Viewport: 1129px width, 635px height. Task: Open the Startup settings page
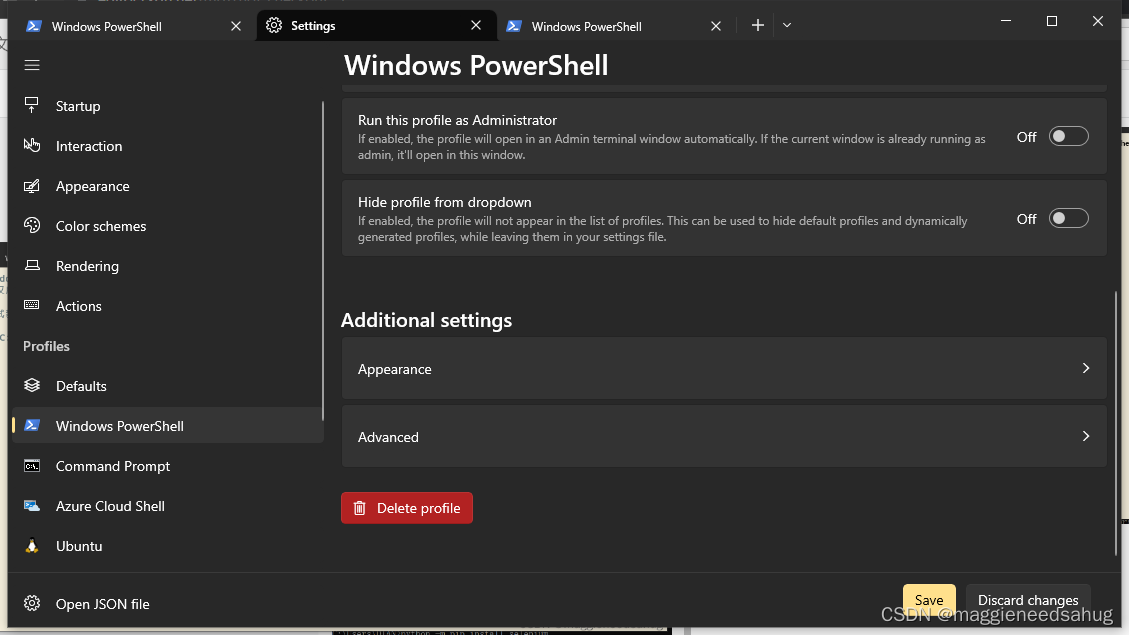pyautogui.click(x=167, y=106)
